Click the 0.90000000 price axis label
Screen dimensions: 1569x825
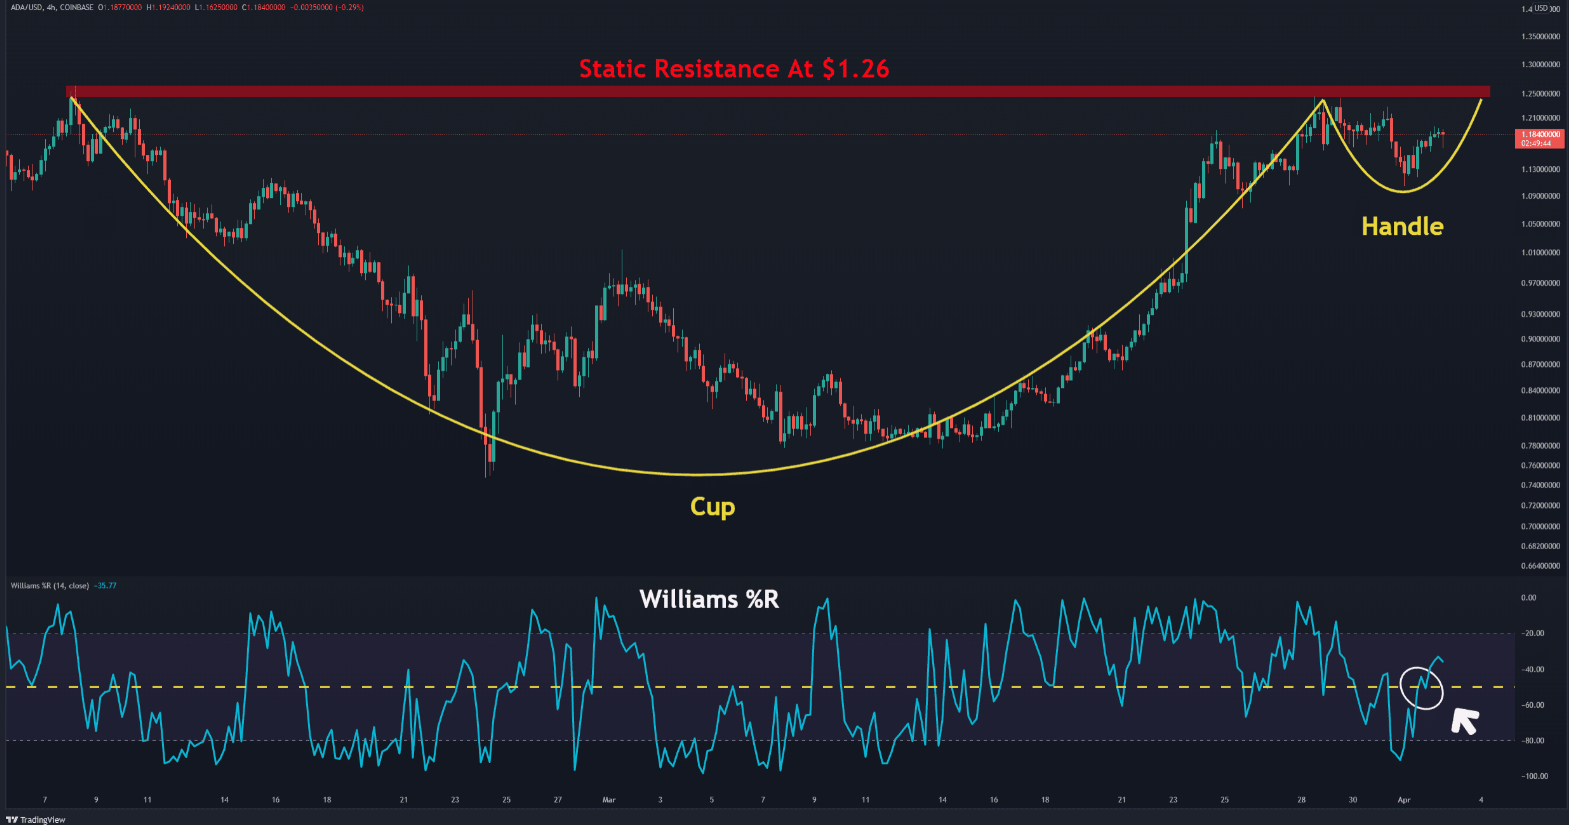1540,339
